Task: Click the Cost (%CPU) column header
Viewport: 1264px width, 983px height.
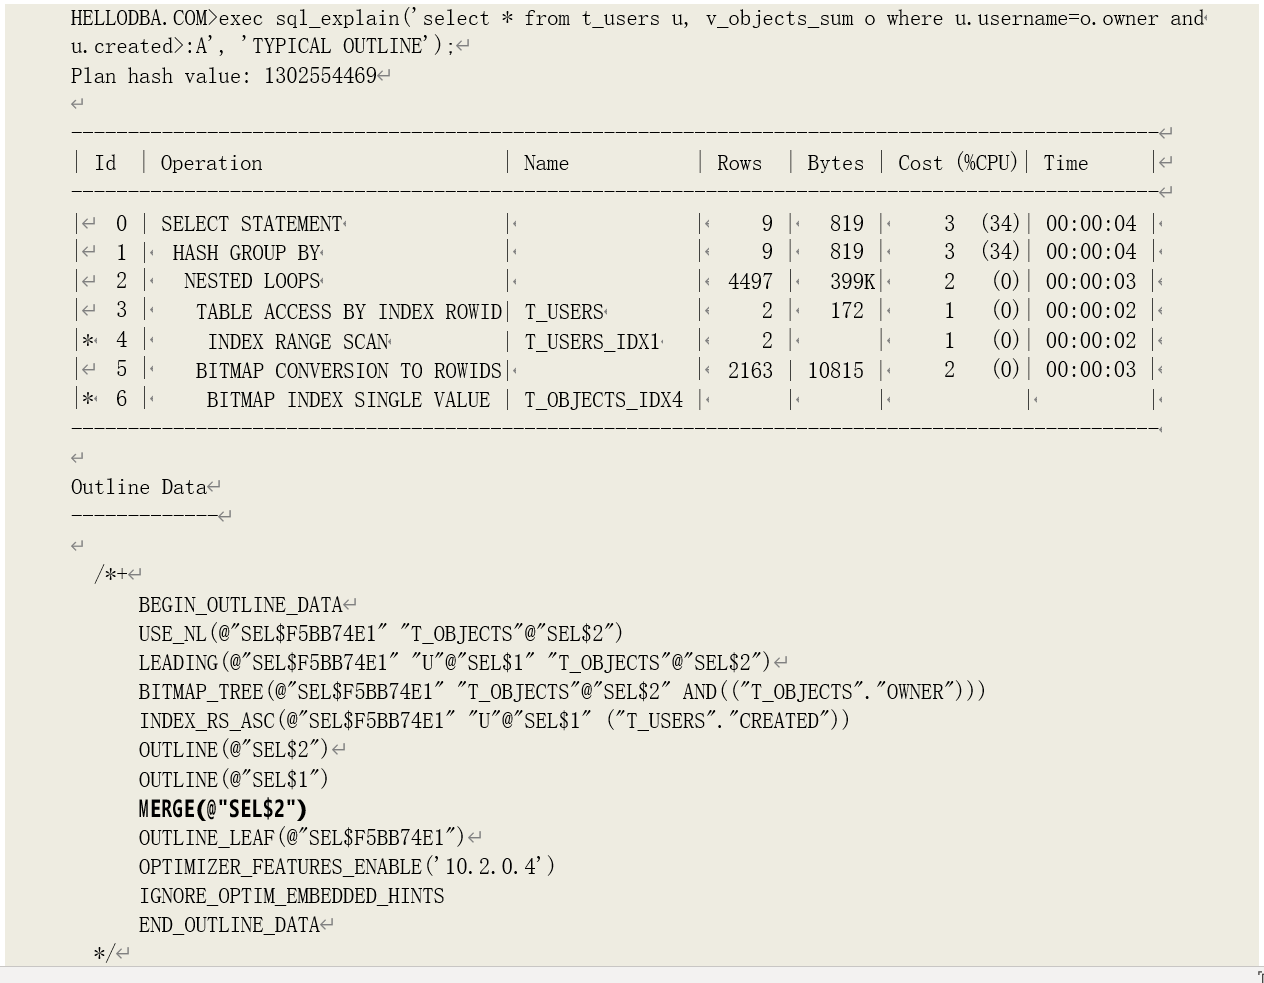Action: coord(957,163)
